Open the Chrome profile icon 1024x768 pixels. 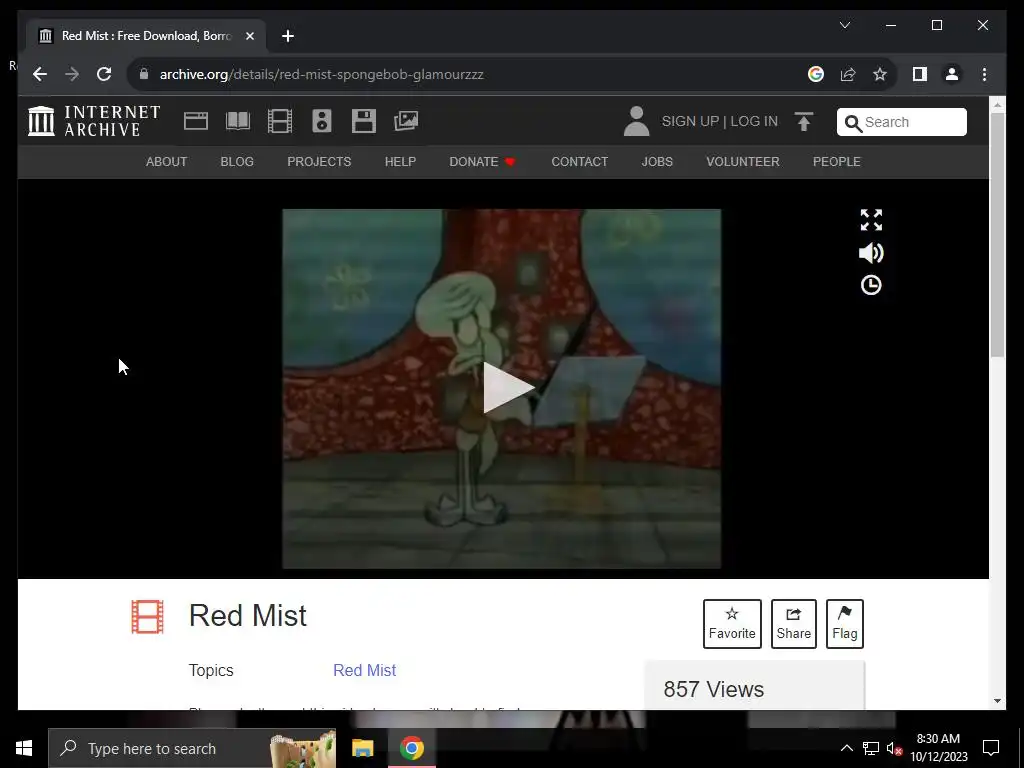tap(952, 74)
